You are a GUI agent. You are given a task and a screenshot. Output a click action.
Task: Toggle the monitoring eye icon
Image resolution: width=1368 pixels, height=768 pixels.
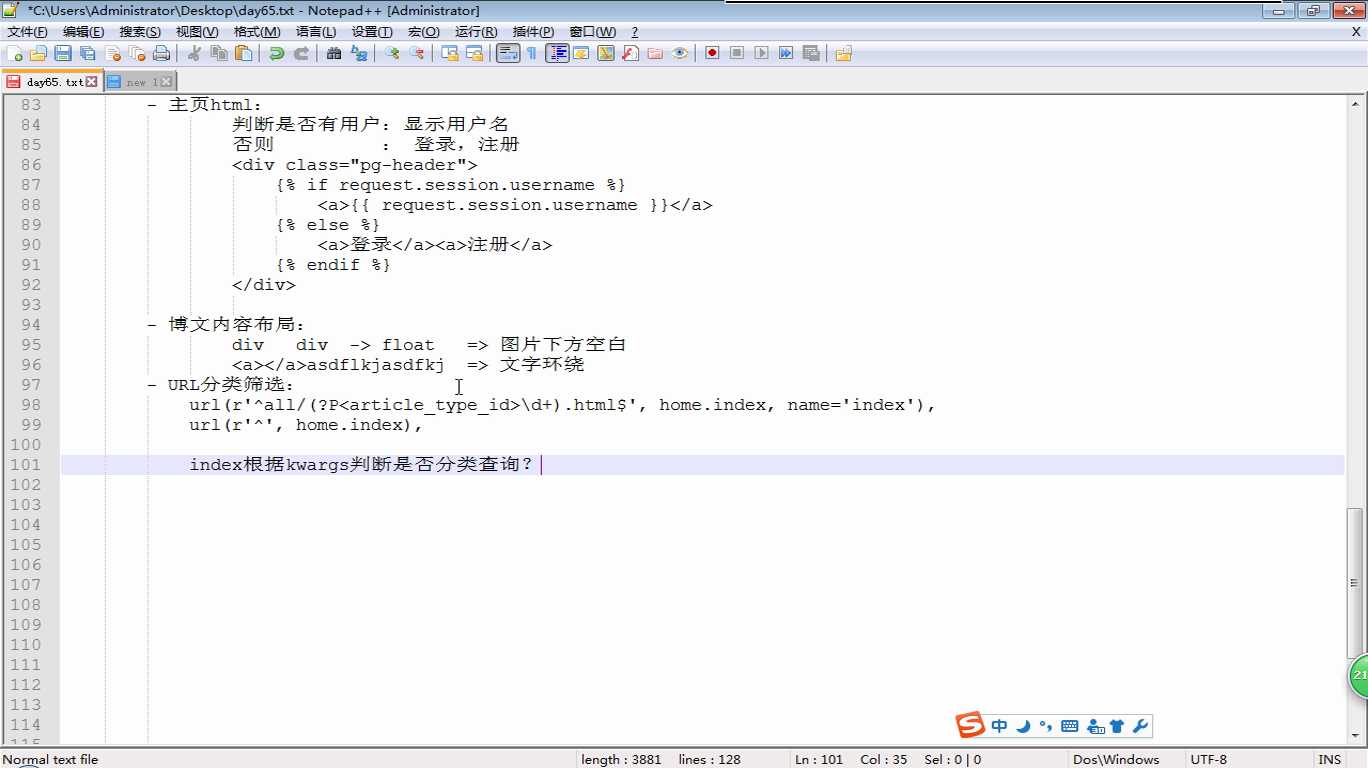[680, 53]
